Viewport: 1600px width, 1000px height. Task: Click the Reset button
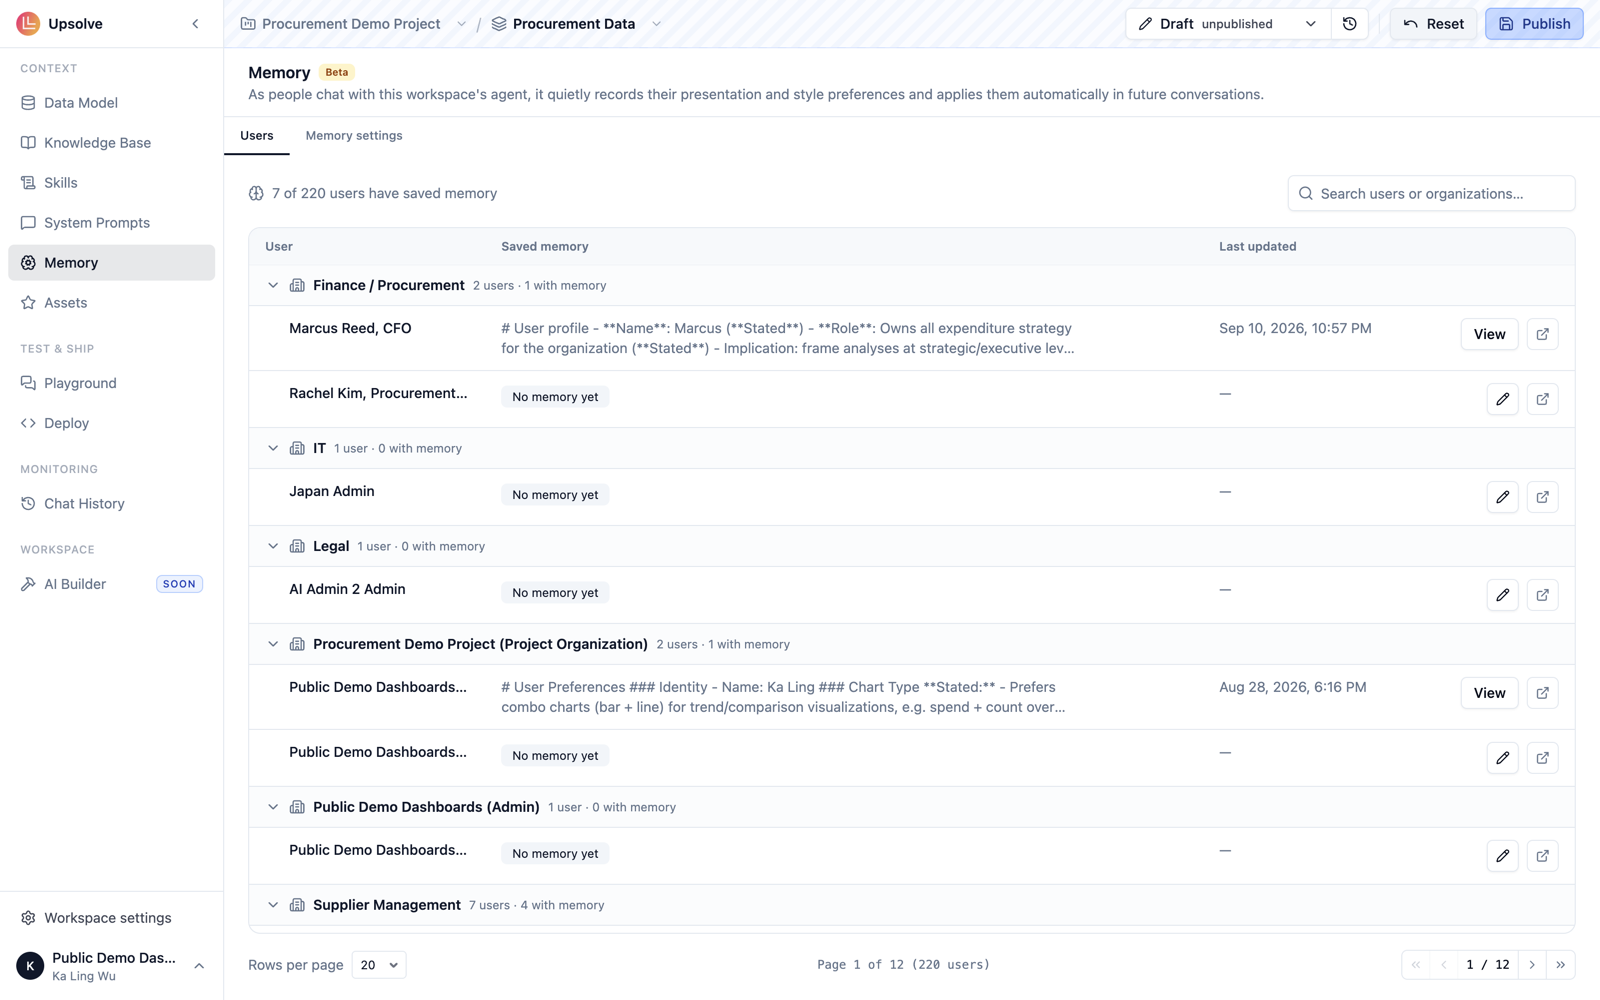click(x=1433, y=24)
